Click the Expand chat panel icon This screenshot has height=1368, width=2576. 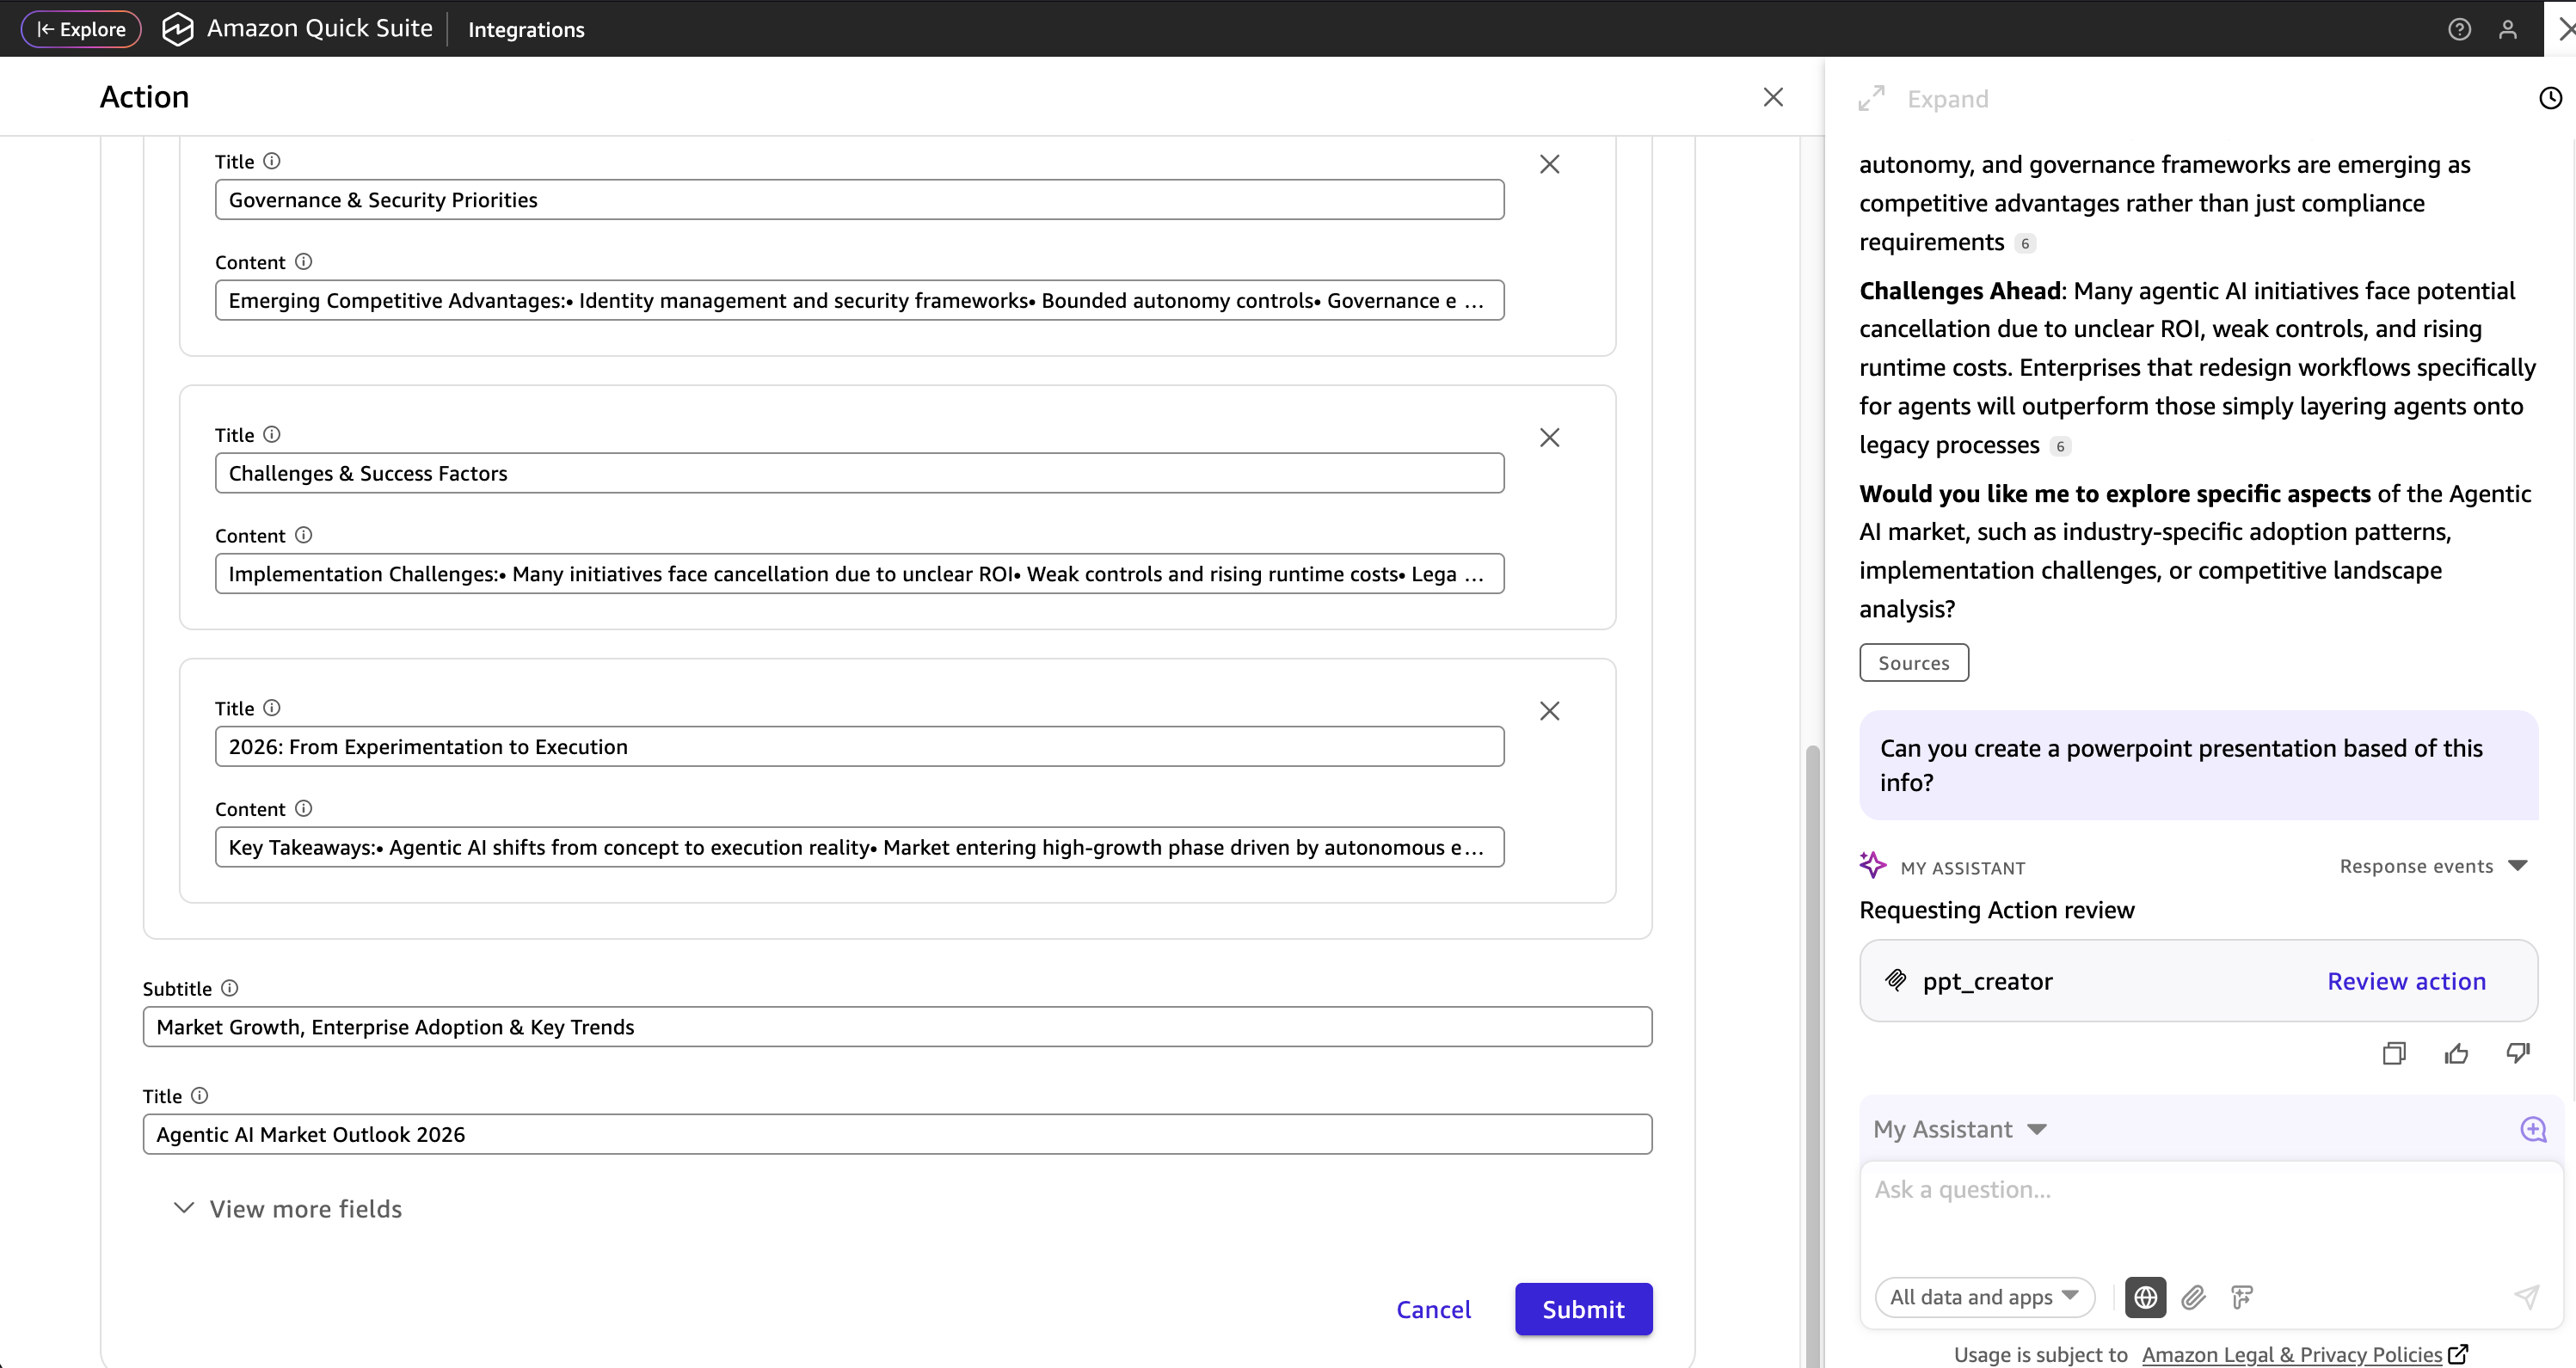pyautogui.click(x=1871, y=98)
